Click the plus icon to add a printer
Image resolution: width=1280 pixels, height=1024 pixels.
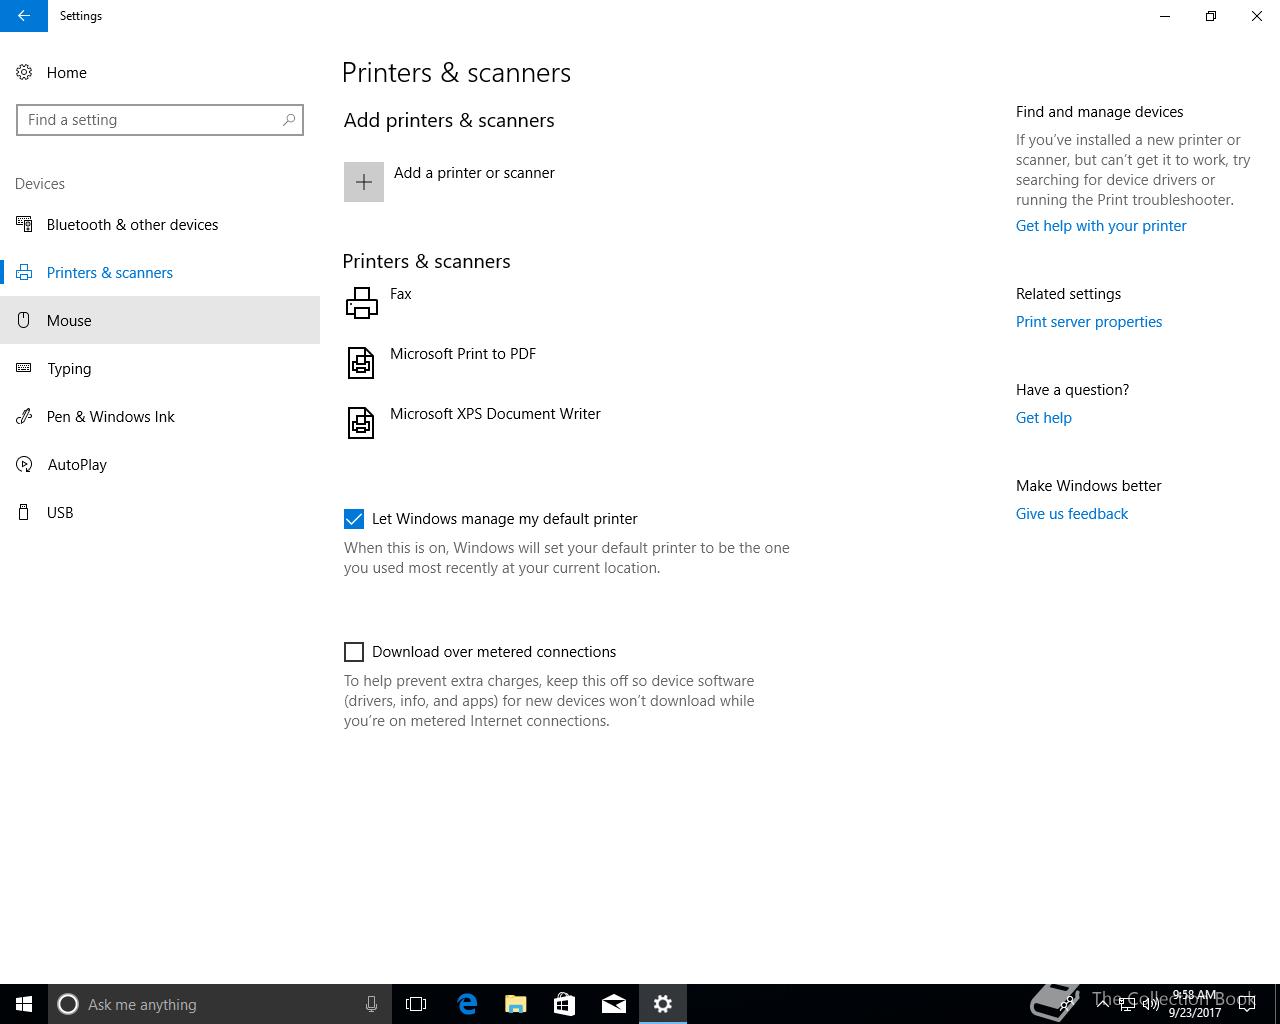(x=364, y=182)
